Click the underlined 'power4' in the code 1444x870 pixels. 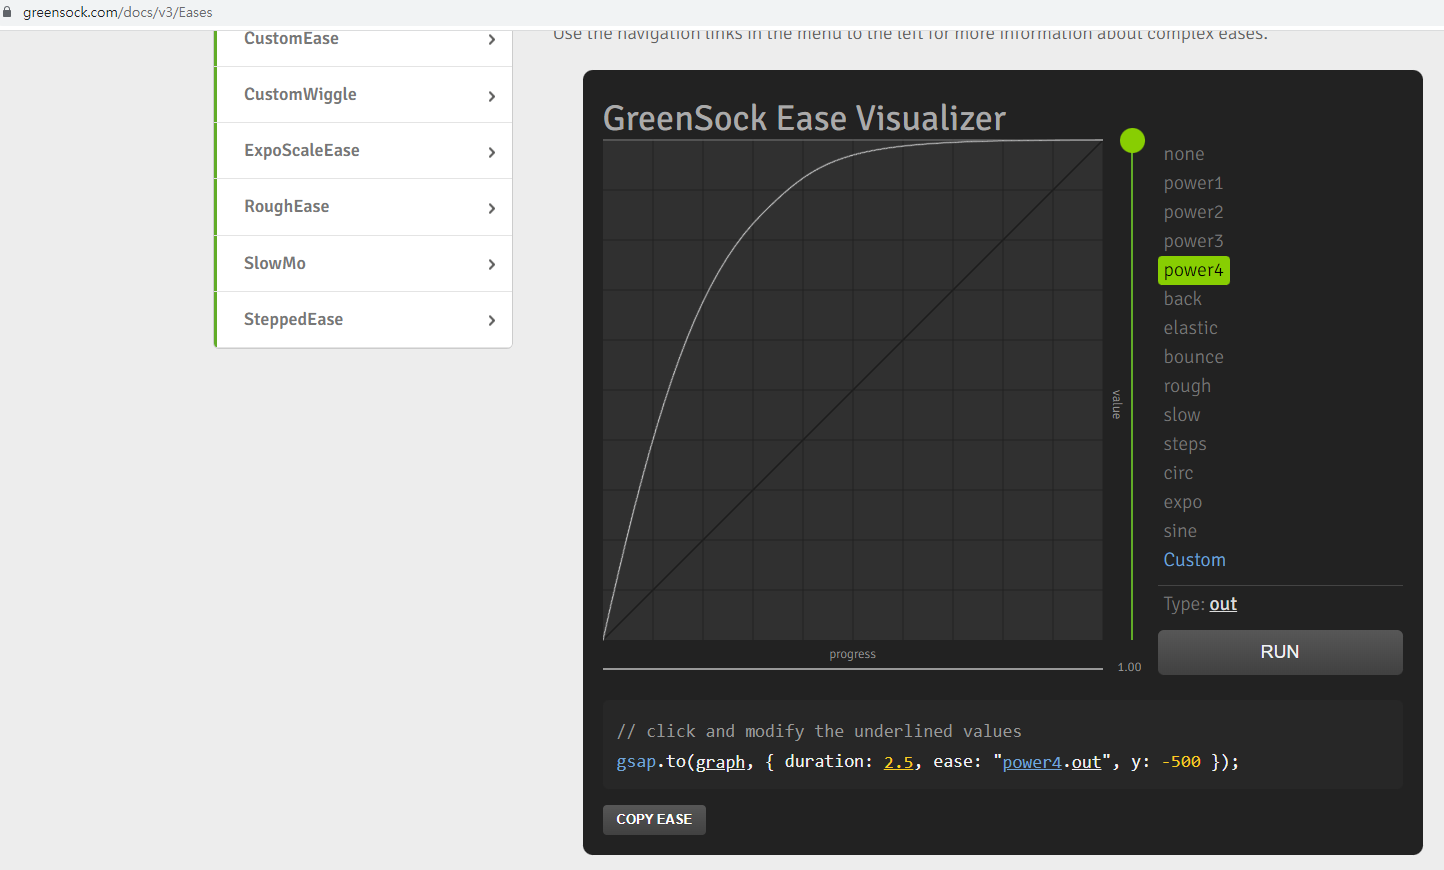(1032, 762)
